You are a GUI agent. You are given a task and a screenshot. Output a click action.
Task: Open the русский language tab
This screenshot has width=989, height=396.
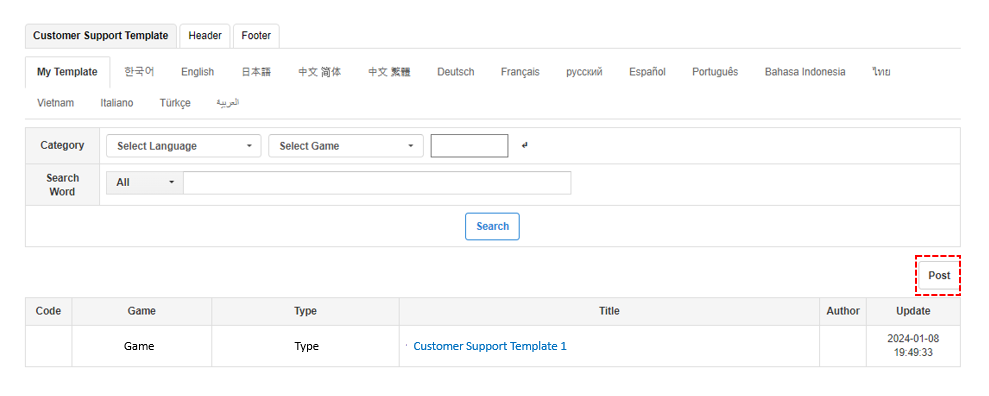point(584,72)
